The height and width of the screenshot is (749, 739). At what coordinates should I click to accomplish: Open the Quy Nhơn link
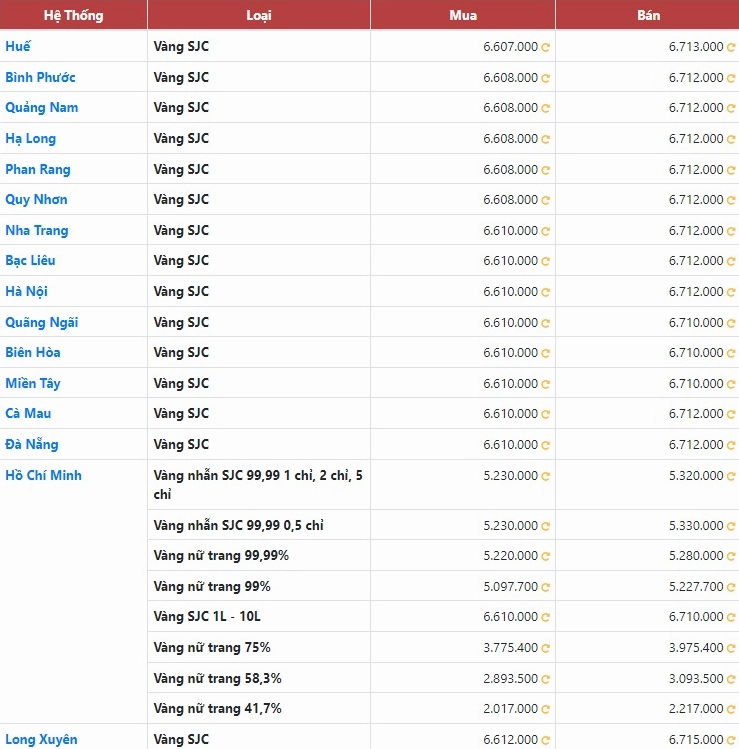[x=36, y=200]
